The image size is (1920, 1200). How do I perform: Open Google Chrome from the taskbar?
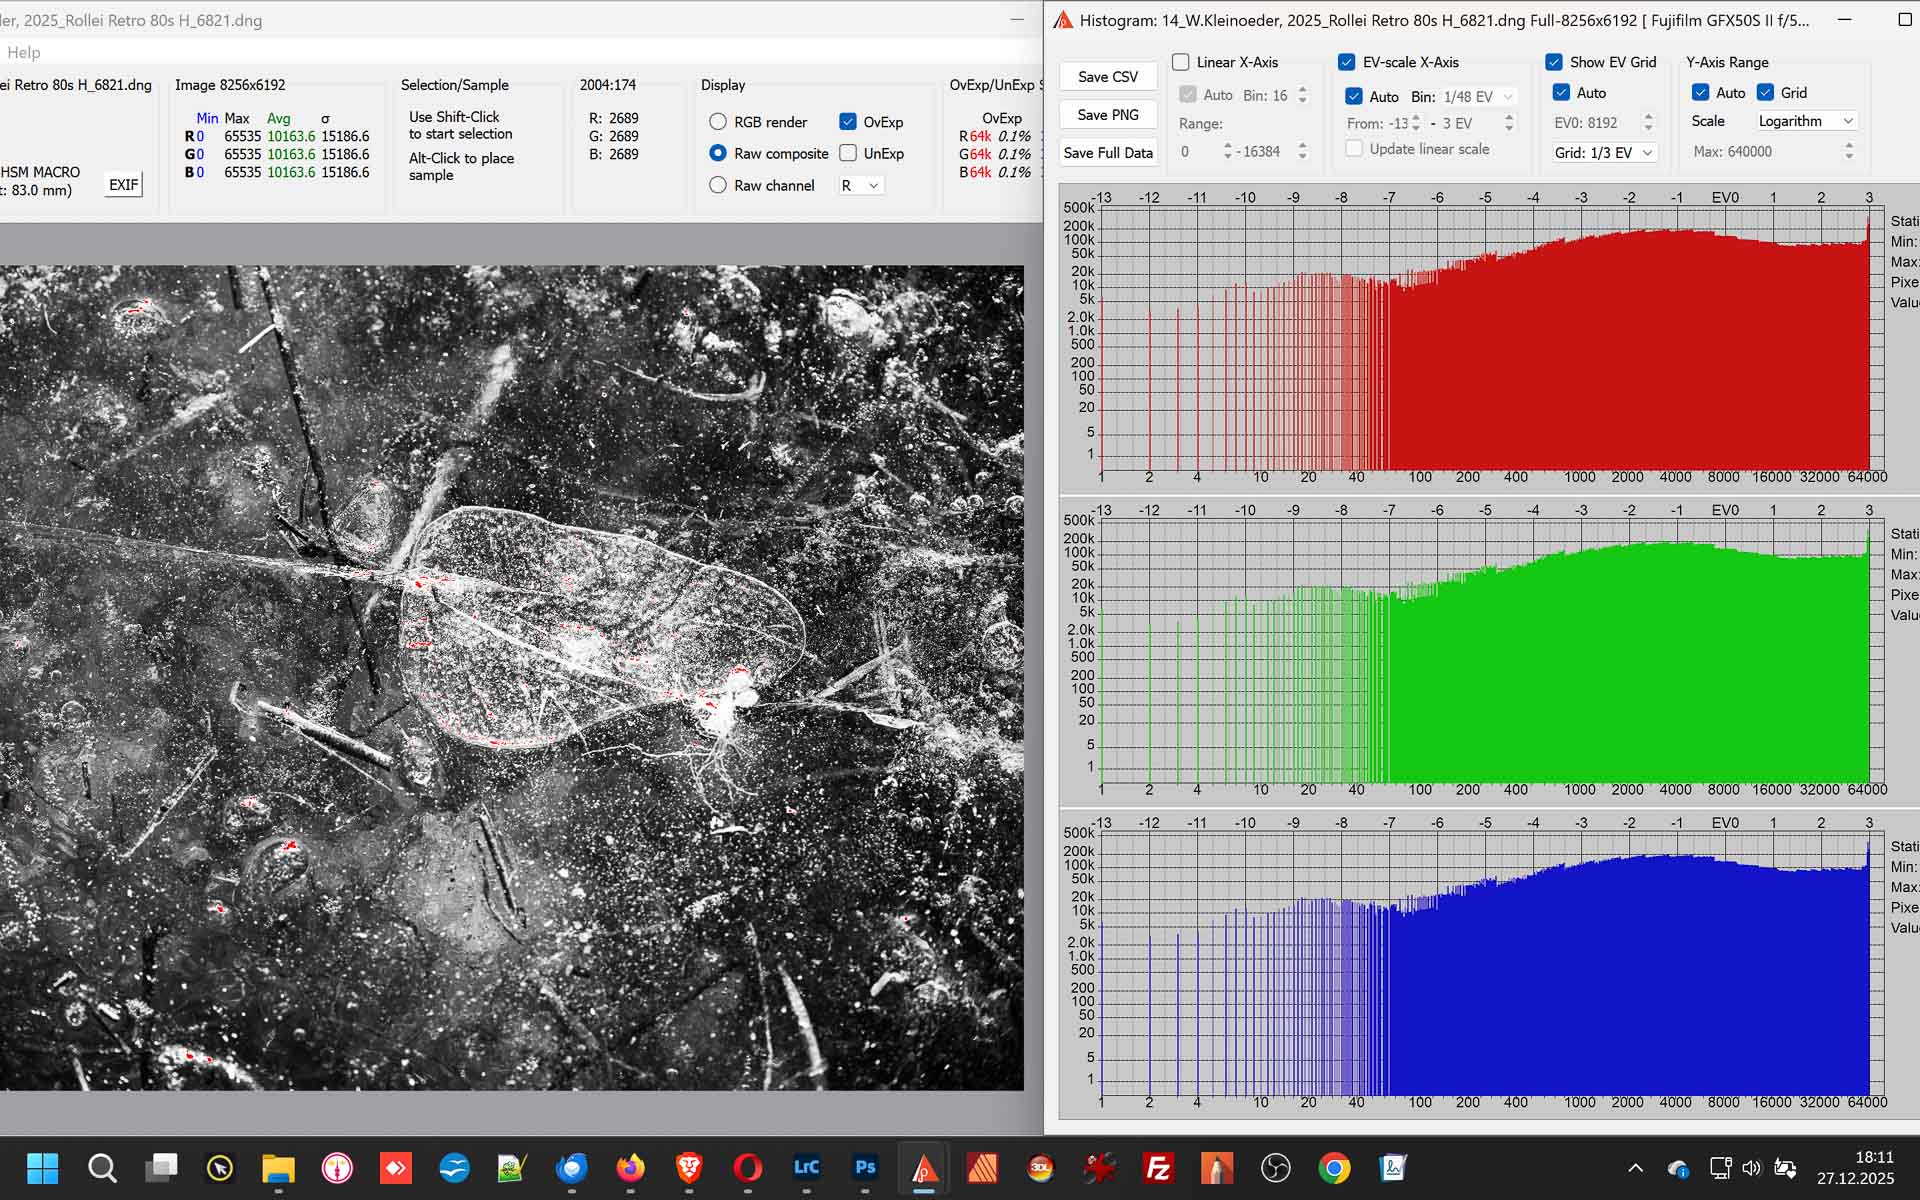(x=1334, y=1167)
